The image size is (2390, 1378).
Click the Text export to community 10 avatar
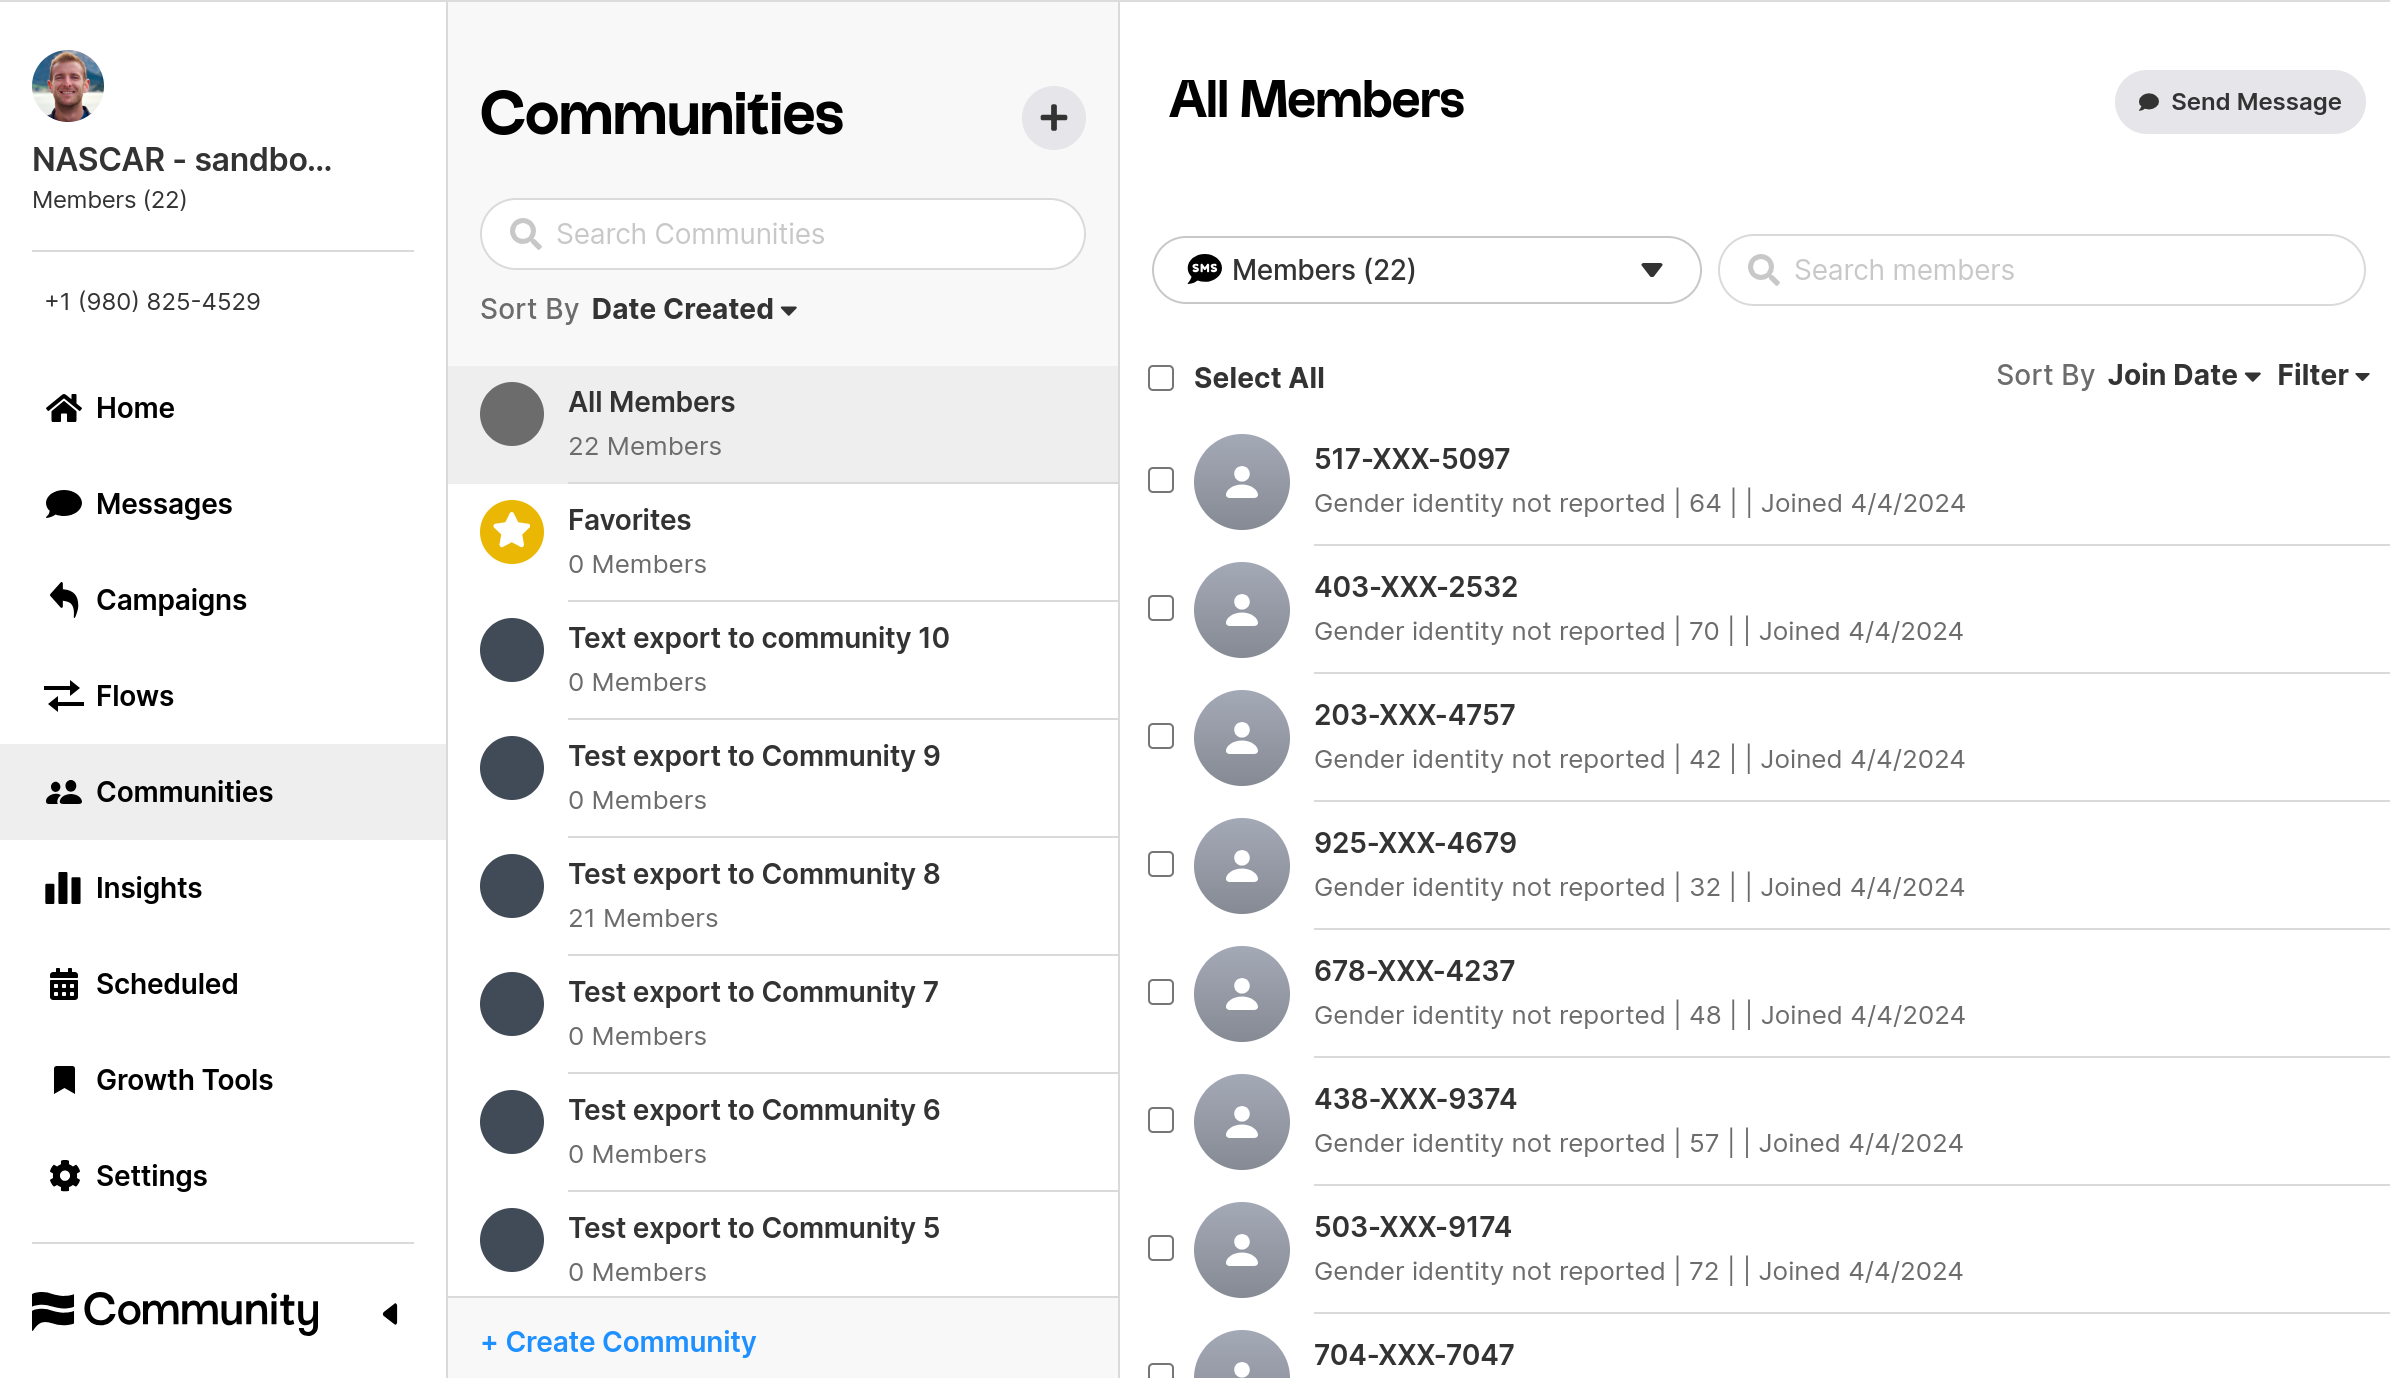point(512,650)
